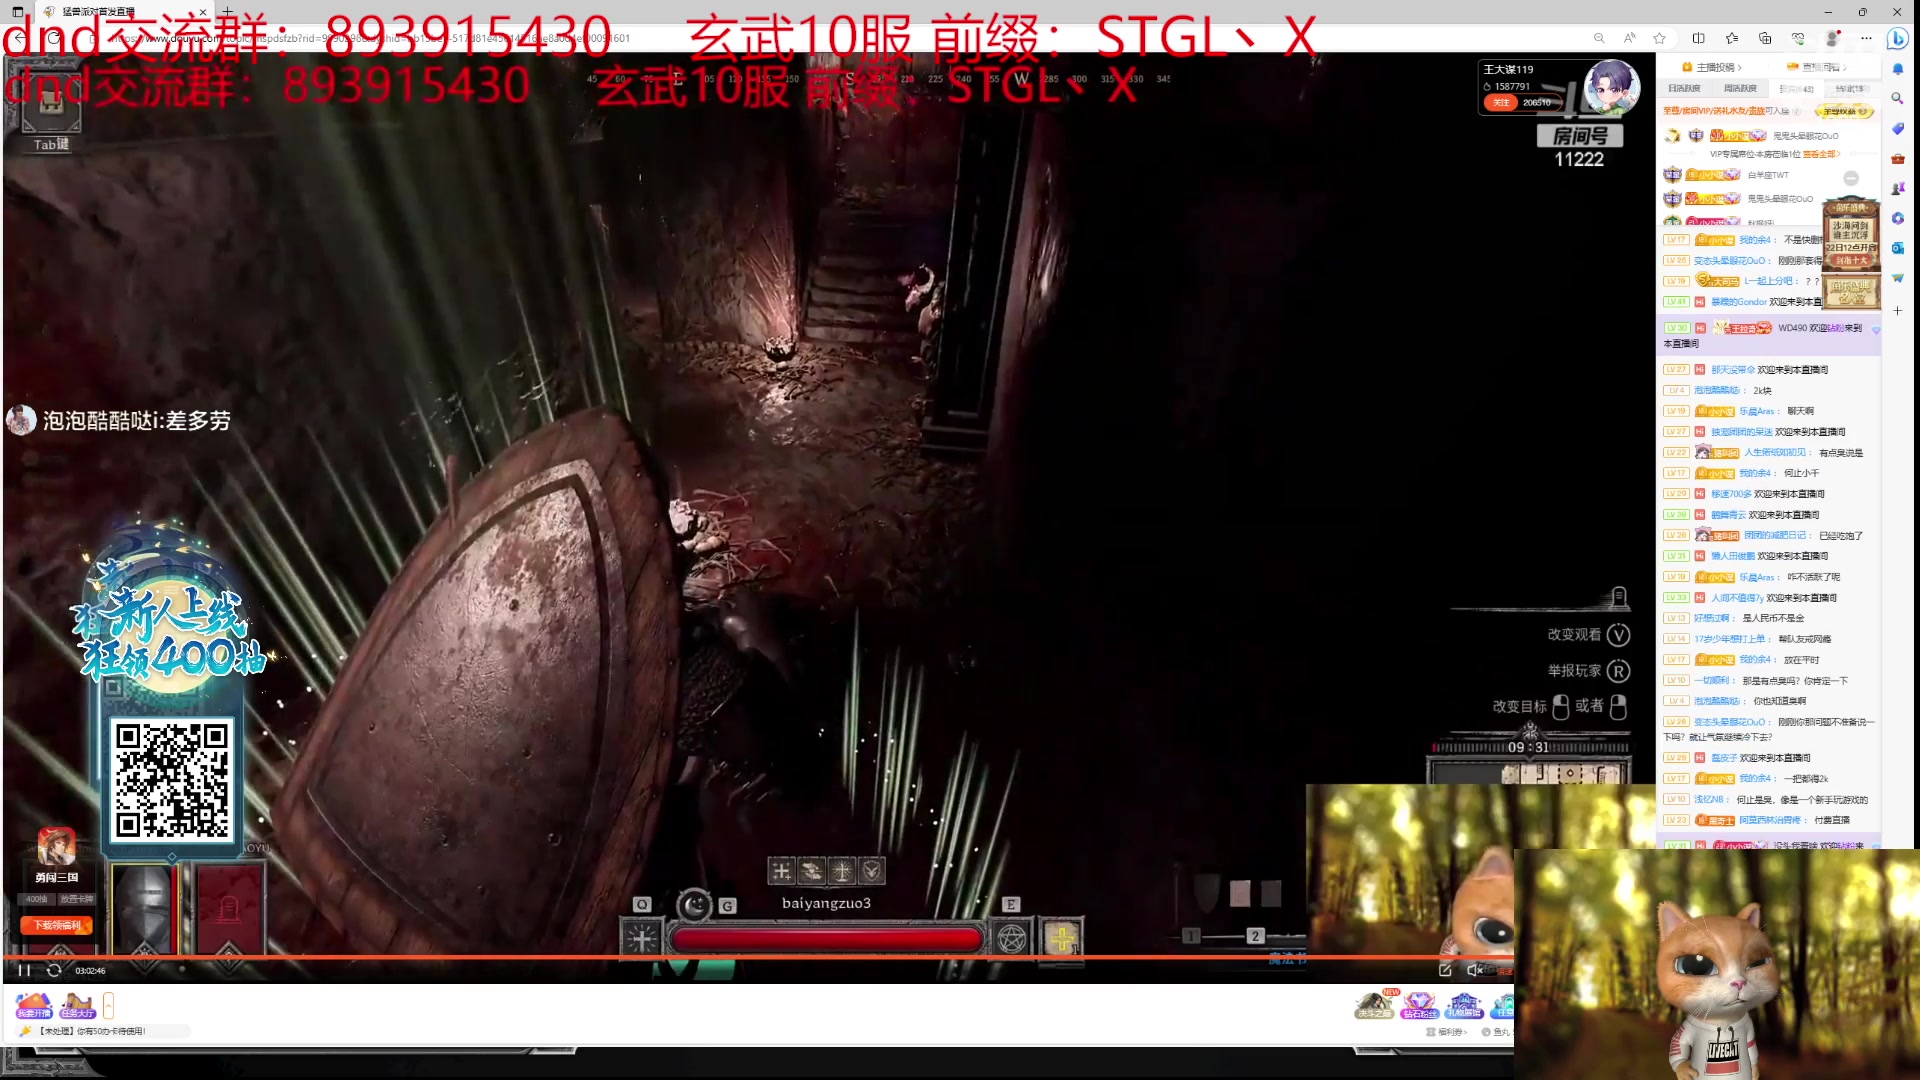Open the 任务大厅 icon below the player
This screenshot has height=1080, width=1920.
(77, 1005)
